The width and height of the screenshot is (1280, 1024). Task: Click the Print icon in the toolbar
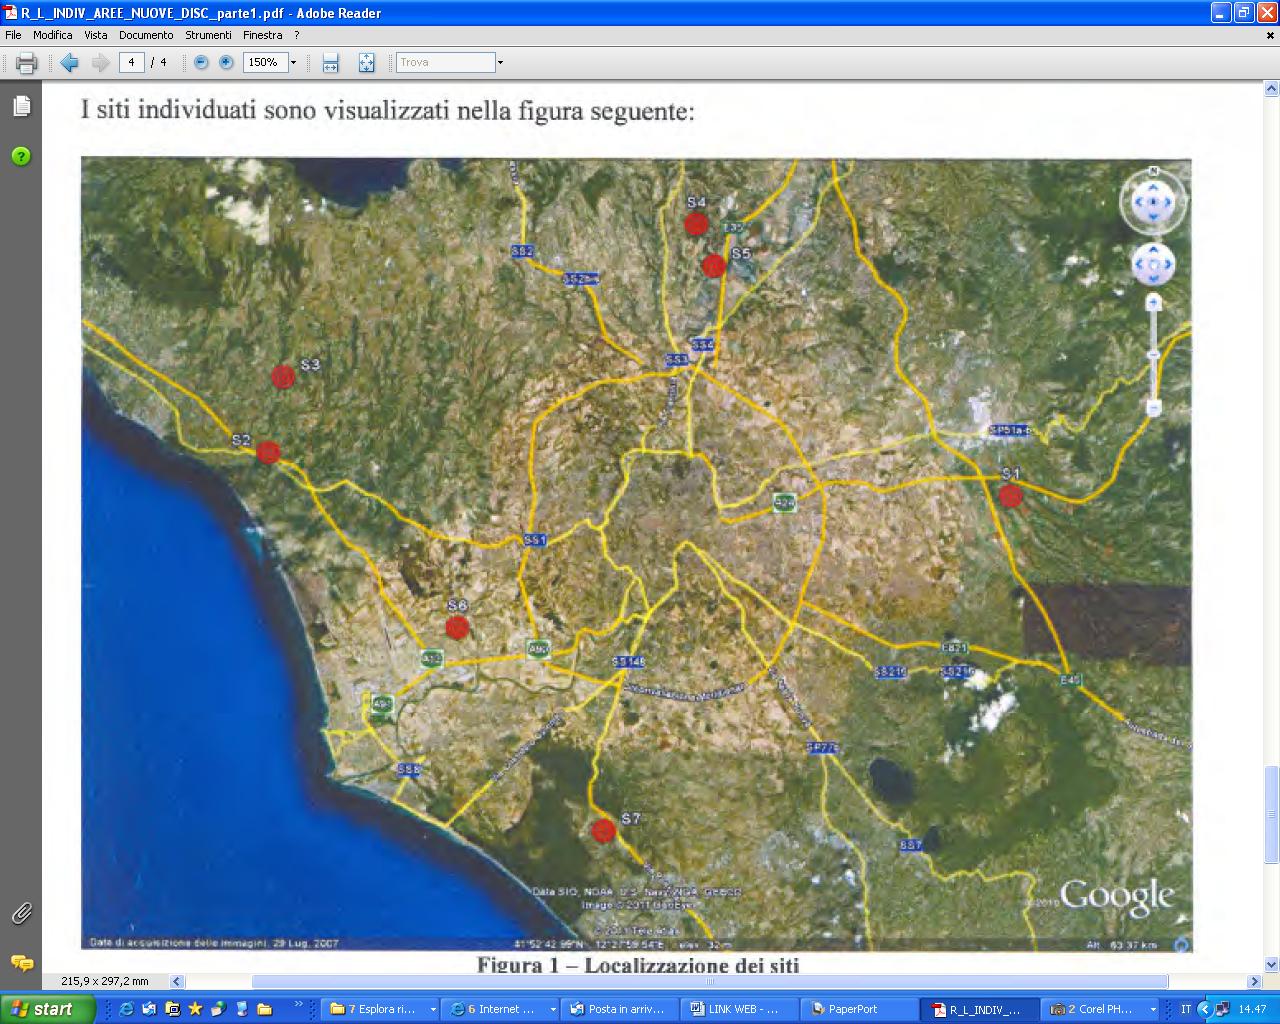coord(27,63)
